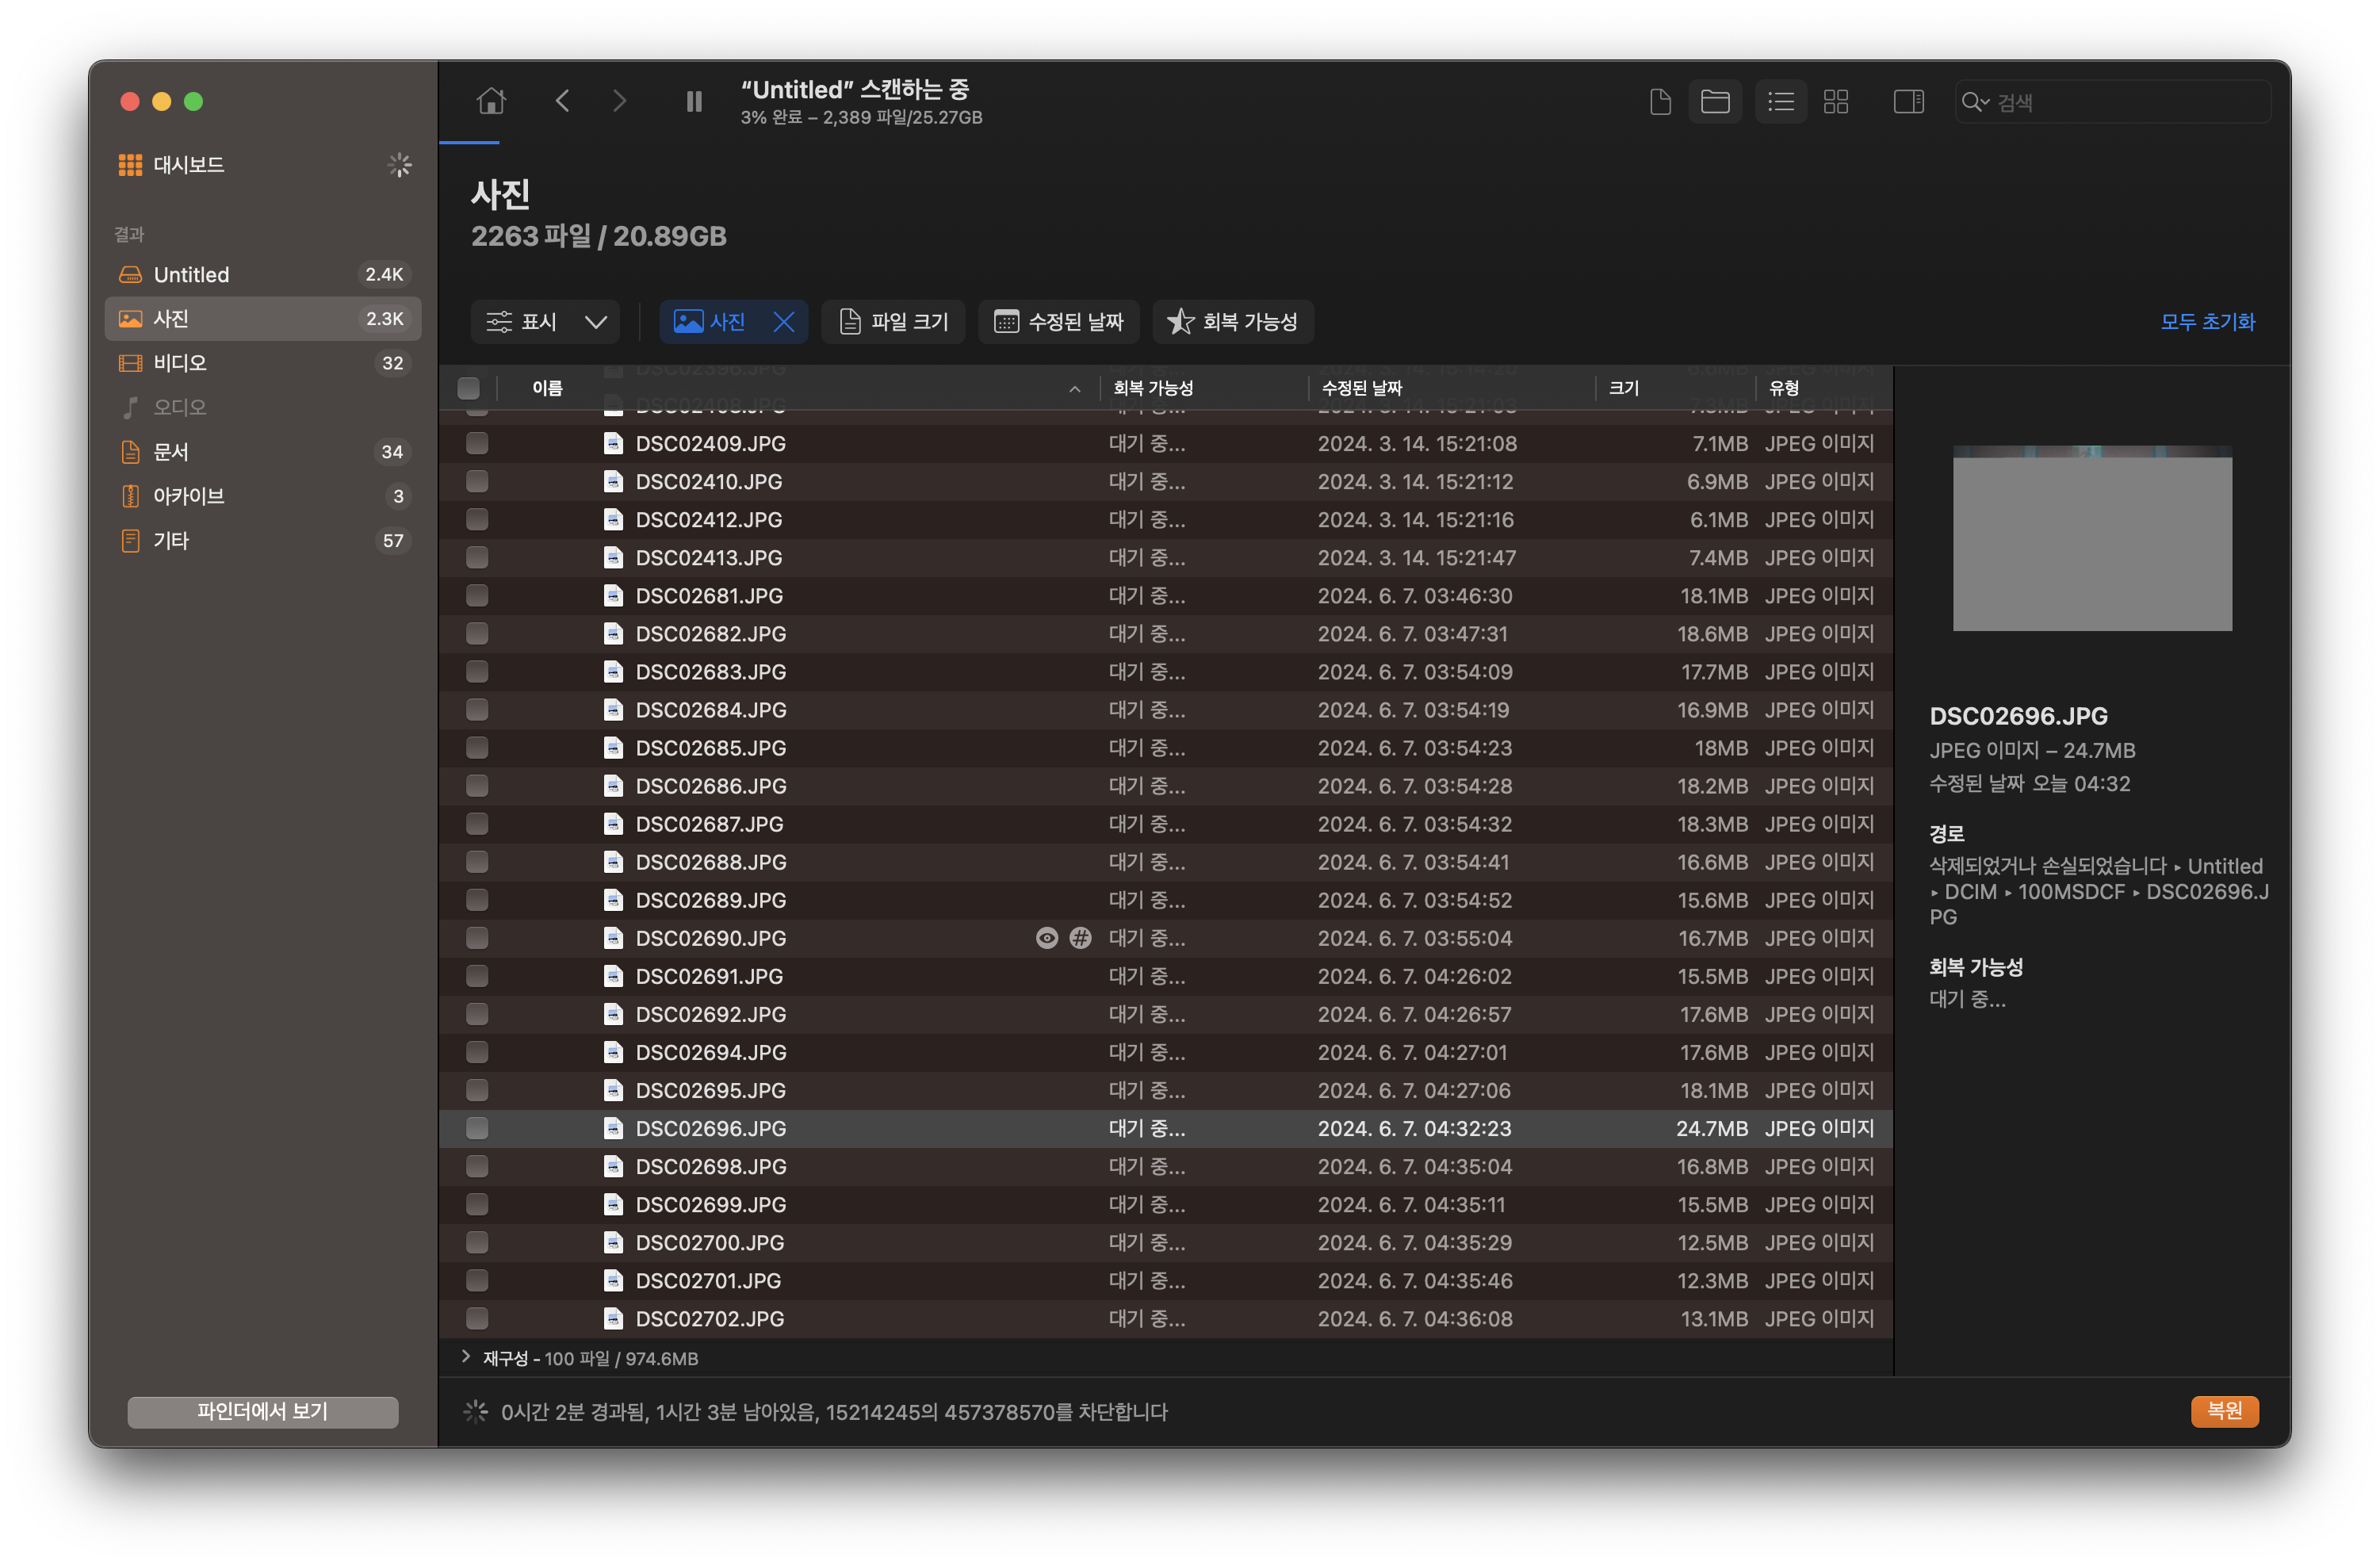Switch to list view icon
2380x1565 pixels.
[1781, 101]
